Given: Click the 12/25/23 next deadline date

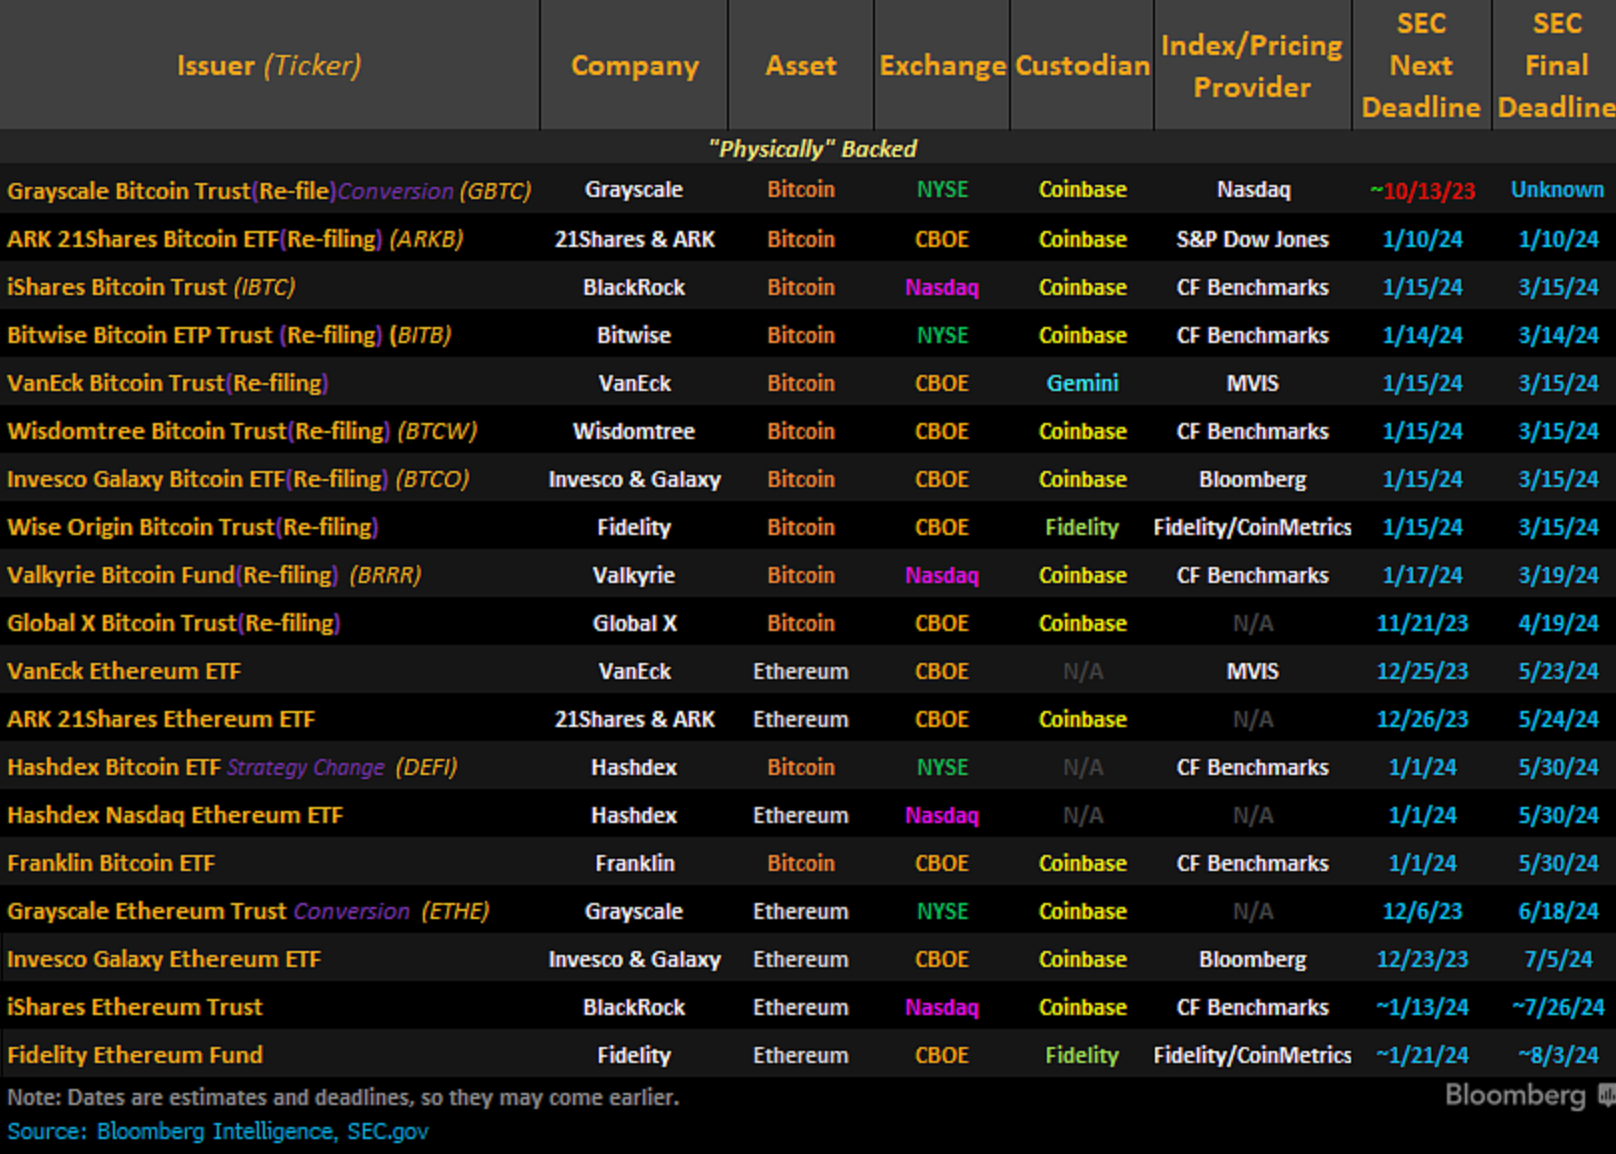Looking at the screenshot, I should [1422, 671].
